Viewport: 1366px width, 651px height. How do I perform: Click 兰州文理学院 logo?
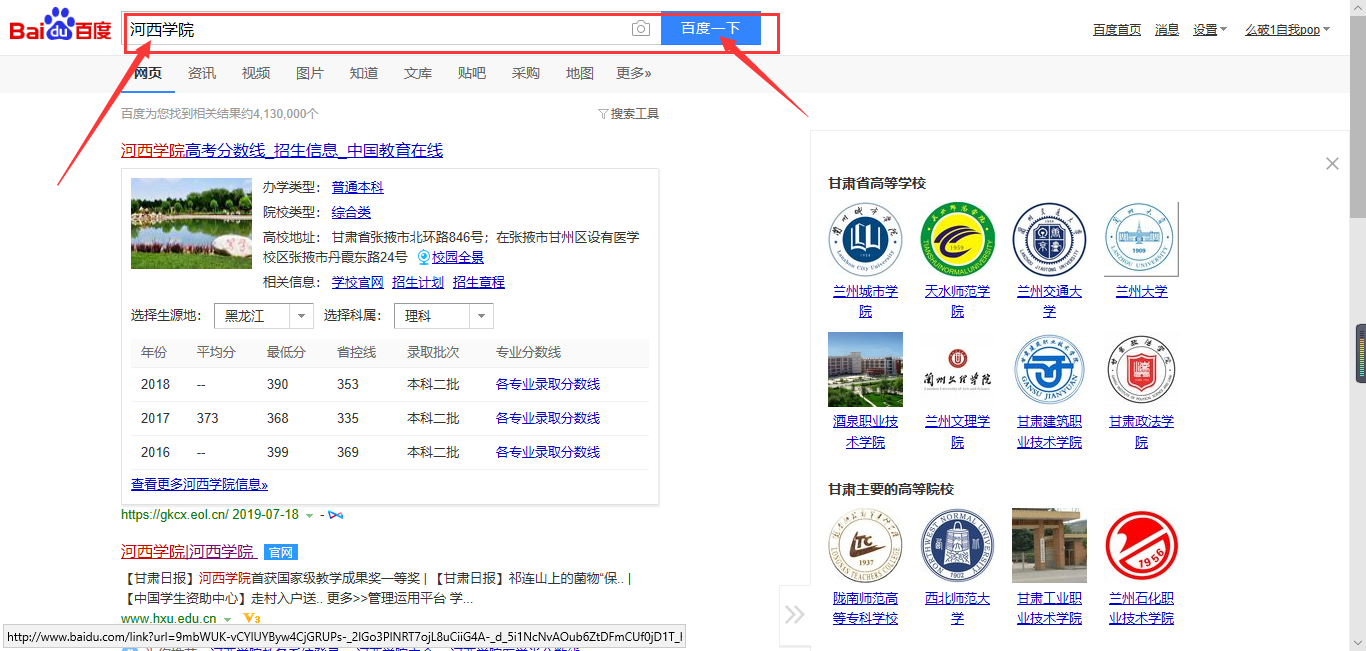(957, 370)
